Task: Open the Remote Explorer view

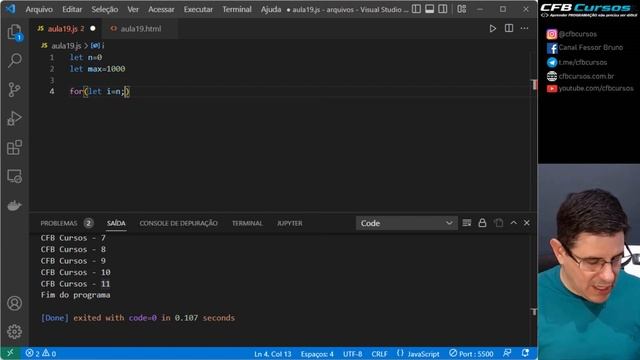Action: click(15, 176)
